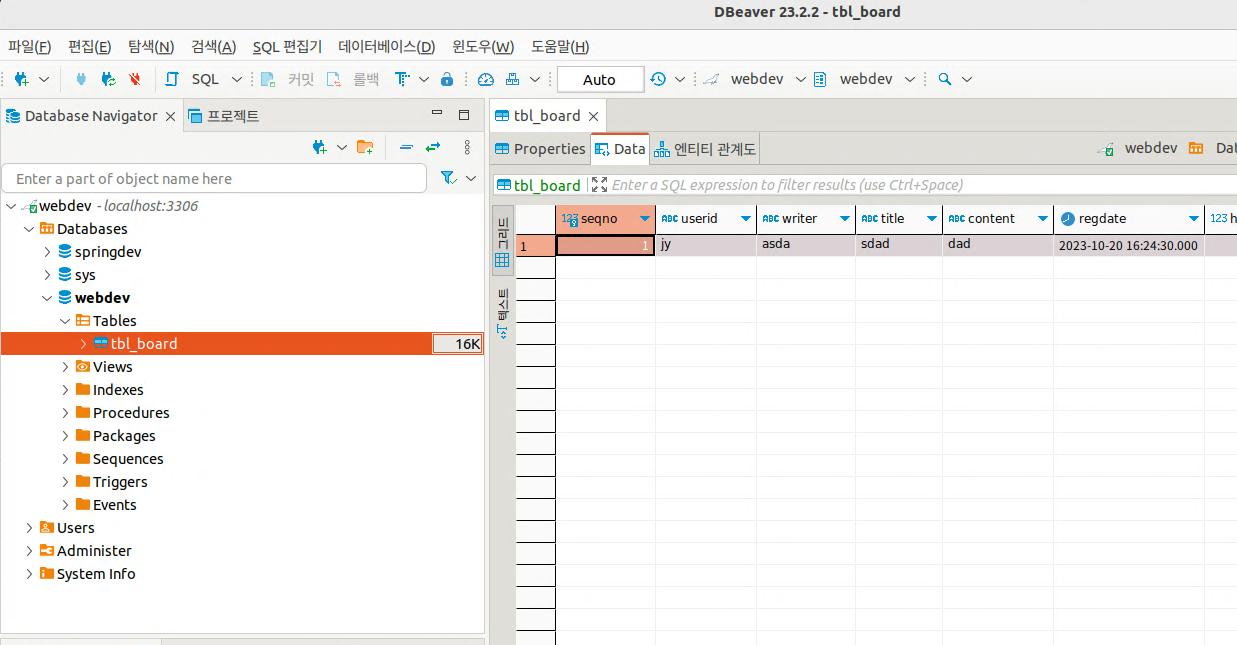Switch to 그리드 view side tab
Image resolution: width=1237 pixels, height=645 pixels.
click(503, 240)
